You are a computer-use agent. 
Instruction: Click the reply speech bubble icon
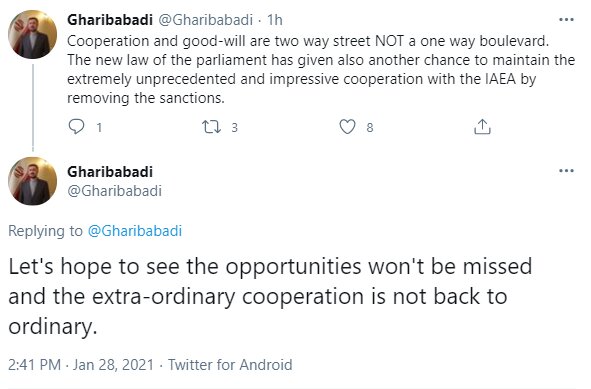(76, 127)
